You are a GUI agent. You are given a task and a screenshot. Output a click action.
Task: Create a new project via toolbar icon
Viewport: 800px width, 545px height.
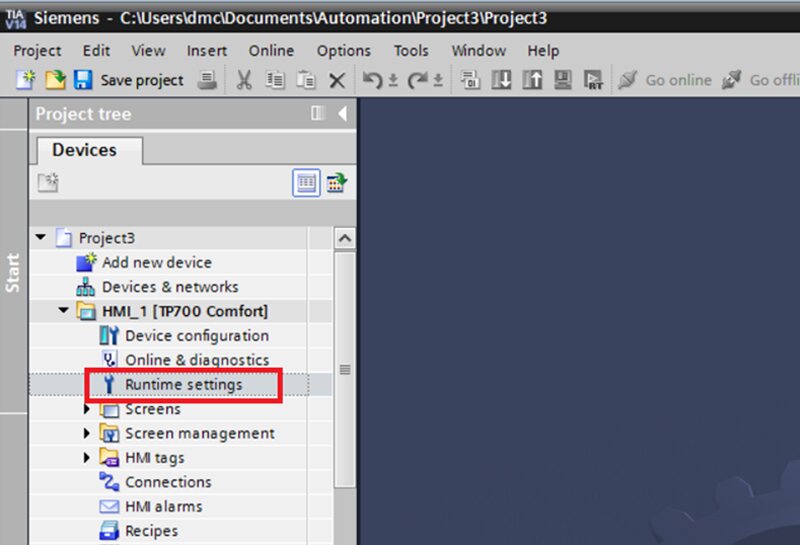[x=26, y=80]
